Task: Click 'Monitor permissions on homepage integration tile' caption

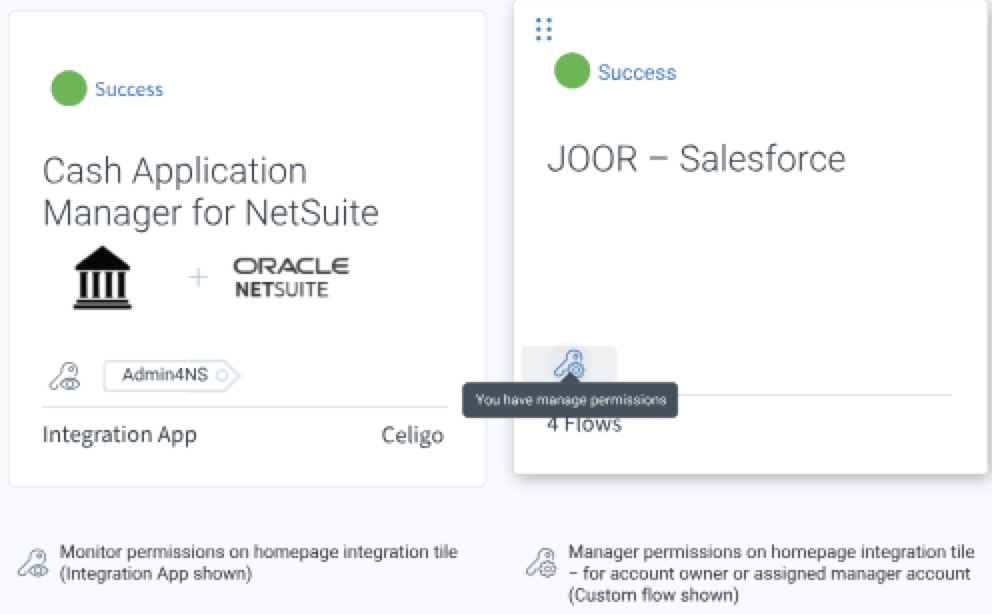Action: tap(258, 562)
